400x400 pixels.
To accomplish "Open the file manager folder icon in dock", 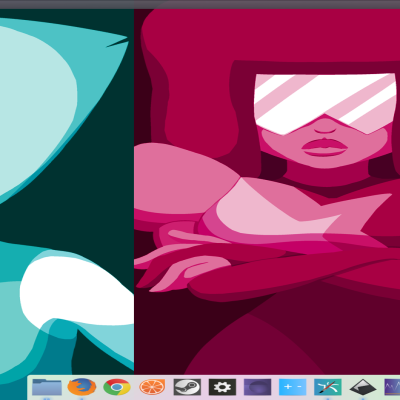I will (47, 387).
